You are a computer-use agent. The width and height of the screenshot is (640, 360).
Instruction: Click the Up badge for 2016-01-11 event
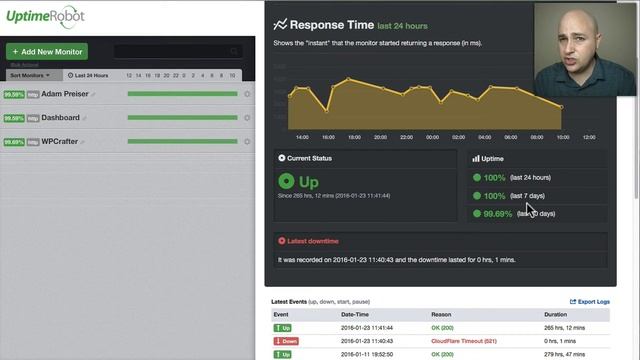[282, 354]
